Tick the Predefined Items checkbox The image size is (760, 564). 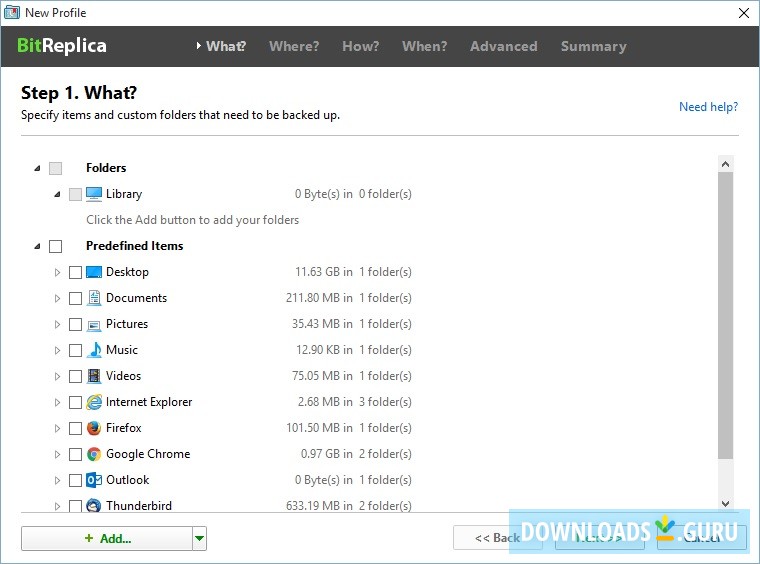tap(56, 246)
